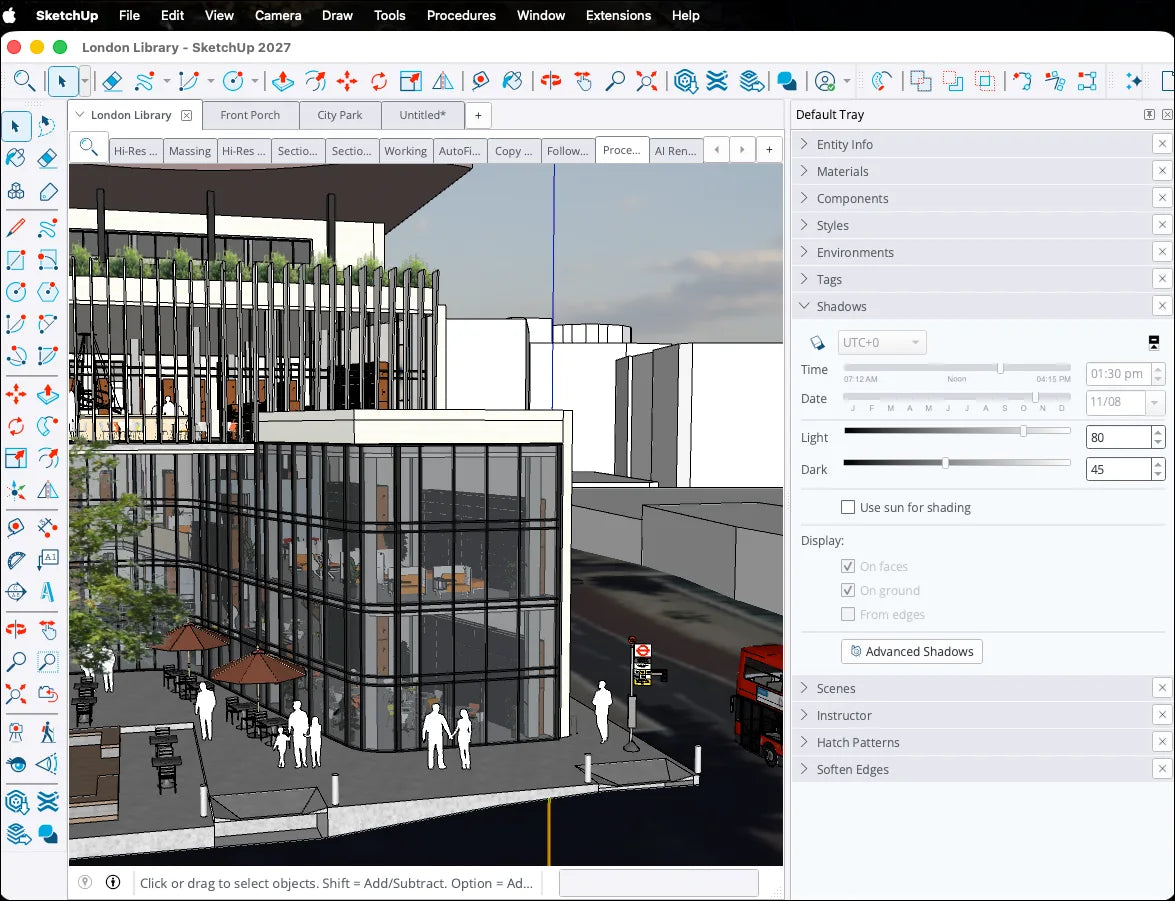Select the Zoom Window tool in left palette

[47, 662]
